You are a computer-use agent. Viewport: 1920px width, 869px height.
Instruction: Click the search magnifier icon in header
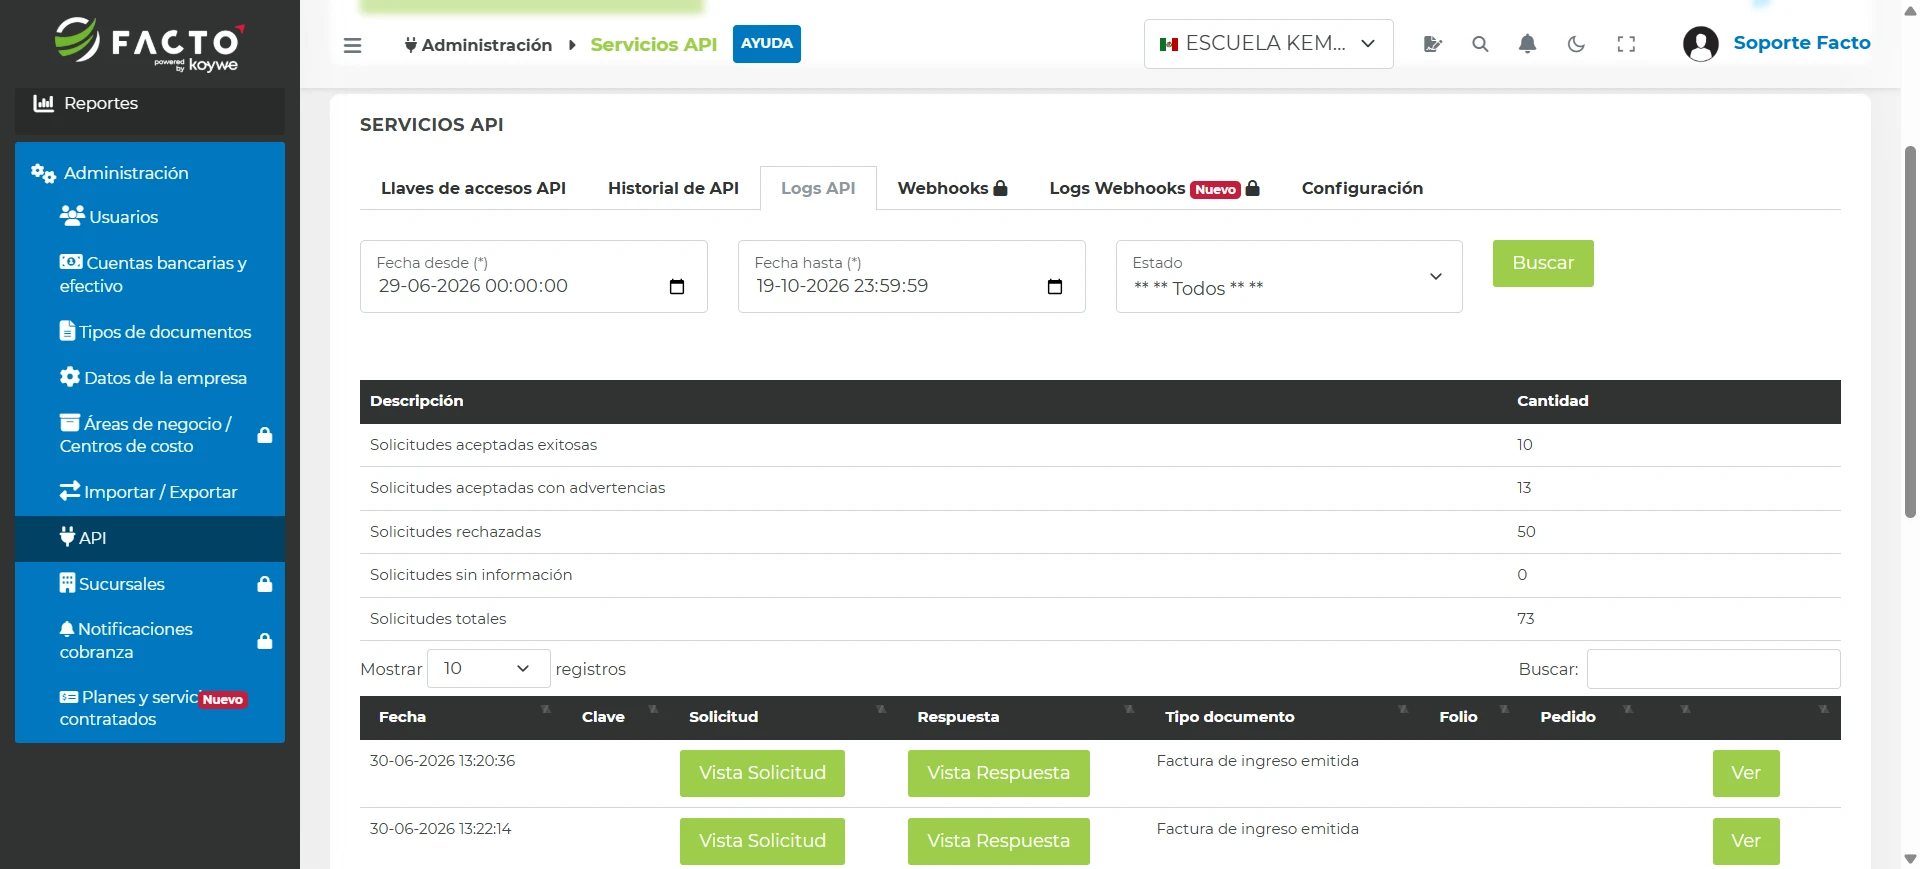1480,44
